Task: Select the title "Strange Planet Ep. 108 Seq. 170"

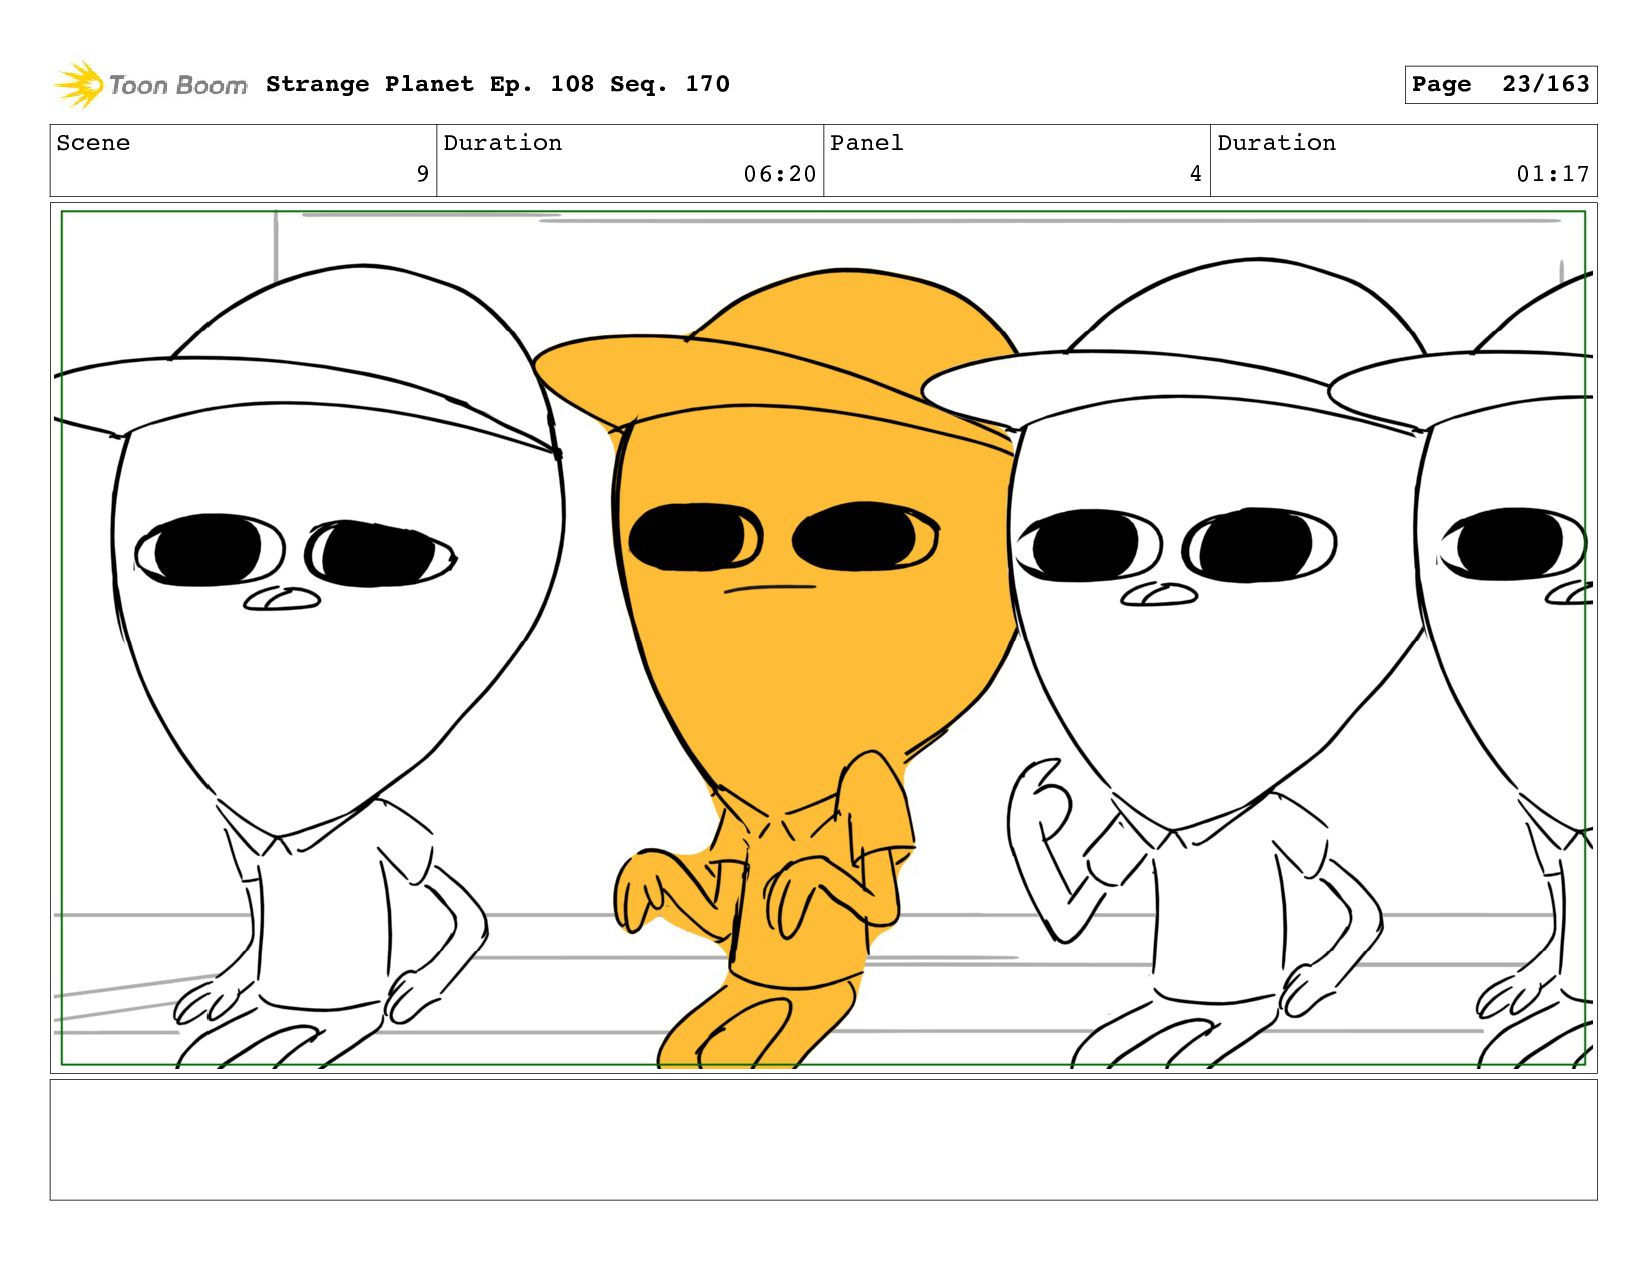Action: (498, 84)
